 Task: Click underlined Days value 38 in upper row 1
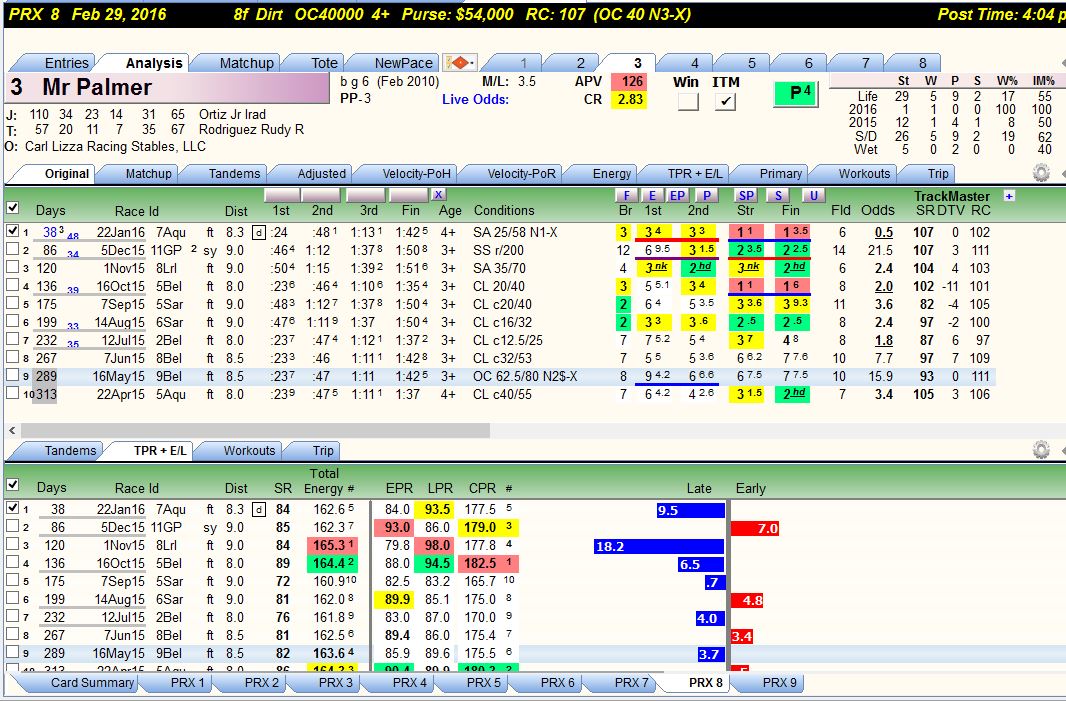pos(51,233)
